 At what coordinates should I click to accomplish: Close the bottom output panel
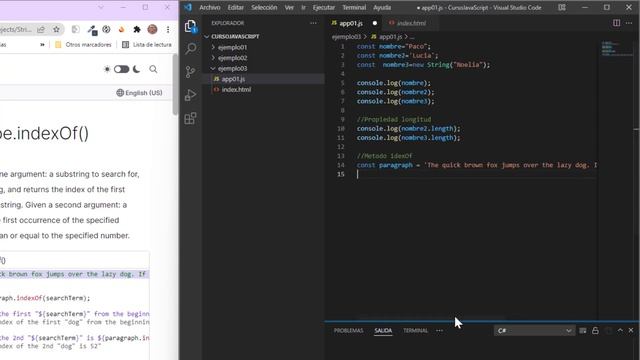point(631,330)
